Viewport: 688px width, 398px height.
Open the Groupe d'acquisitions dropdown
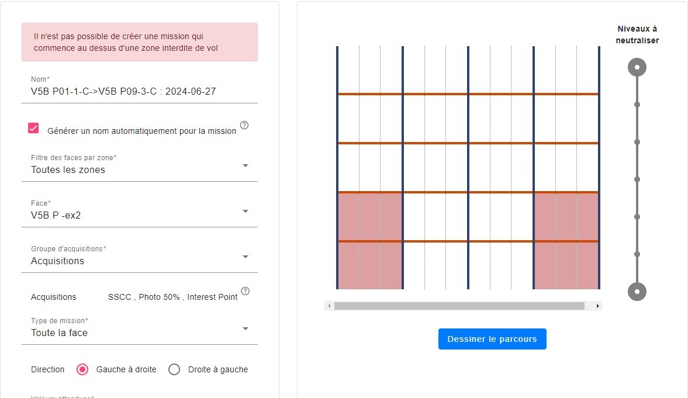pos(140,257)
